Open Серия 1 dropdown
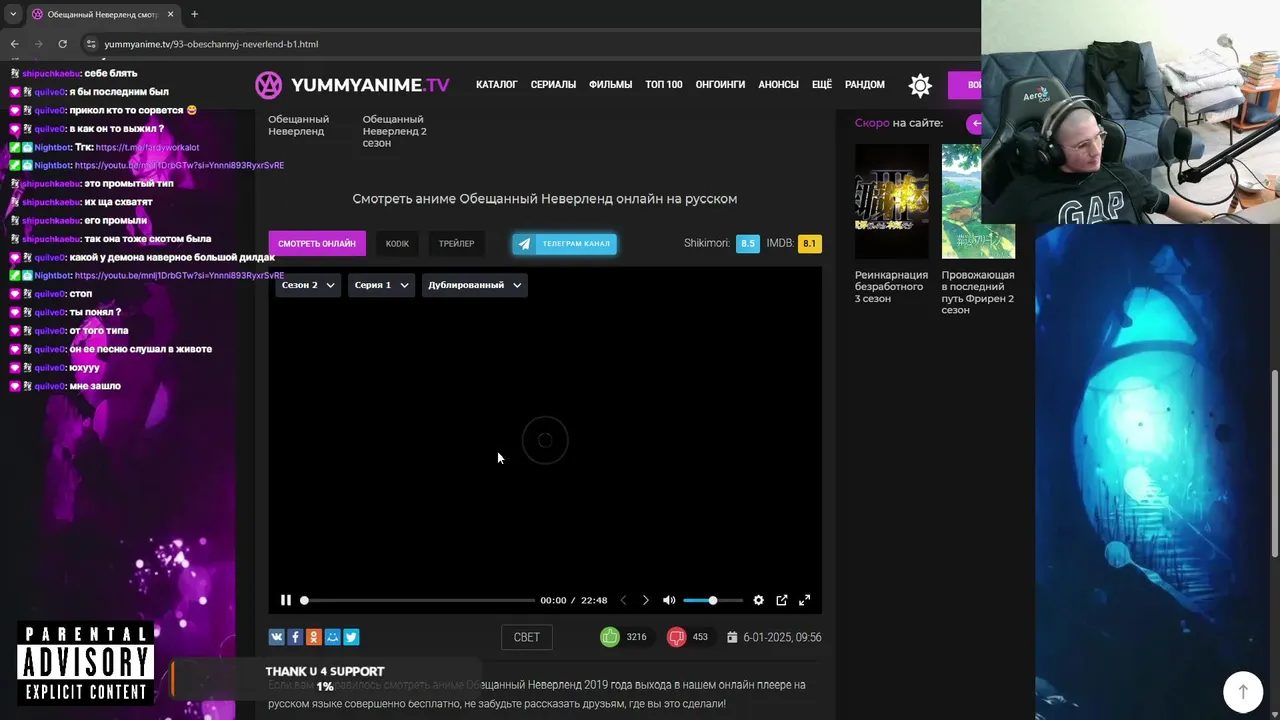Image resolution: width=1280 pixels, height=720 pixels. (381, 285)
